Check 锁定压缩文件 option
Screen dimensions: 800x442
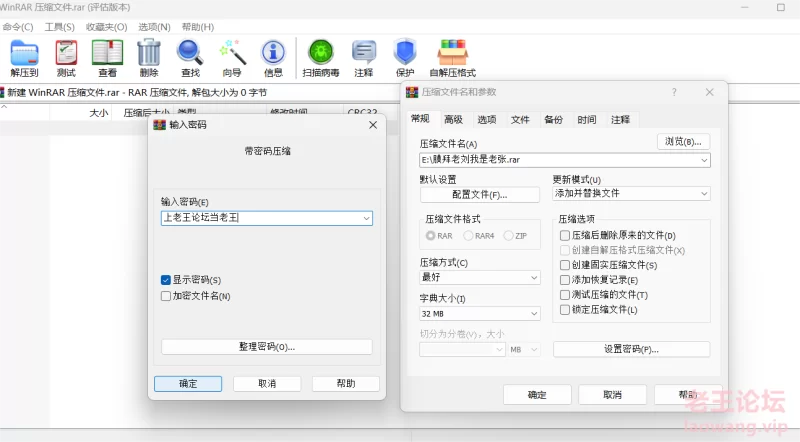tap(565, 310)
